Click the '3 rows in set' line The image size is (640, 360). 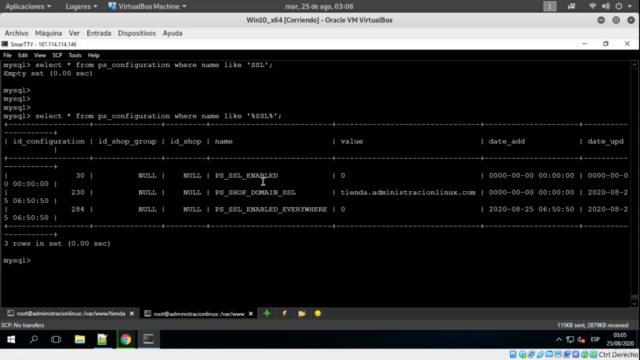(x=57, y=243)
